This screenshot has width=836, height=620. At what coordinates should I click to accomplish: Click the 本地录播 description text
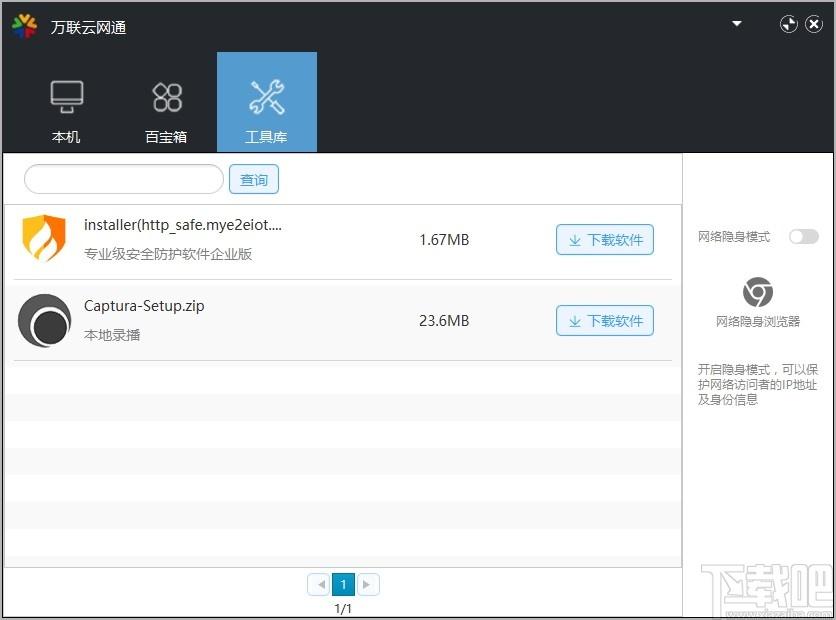tap(112, 335)
